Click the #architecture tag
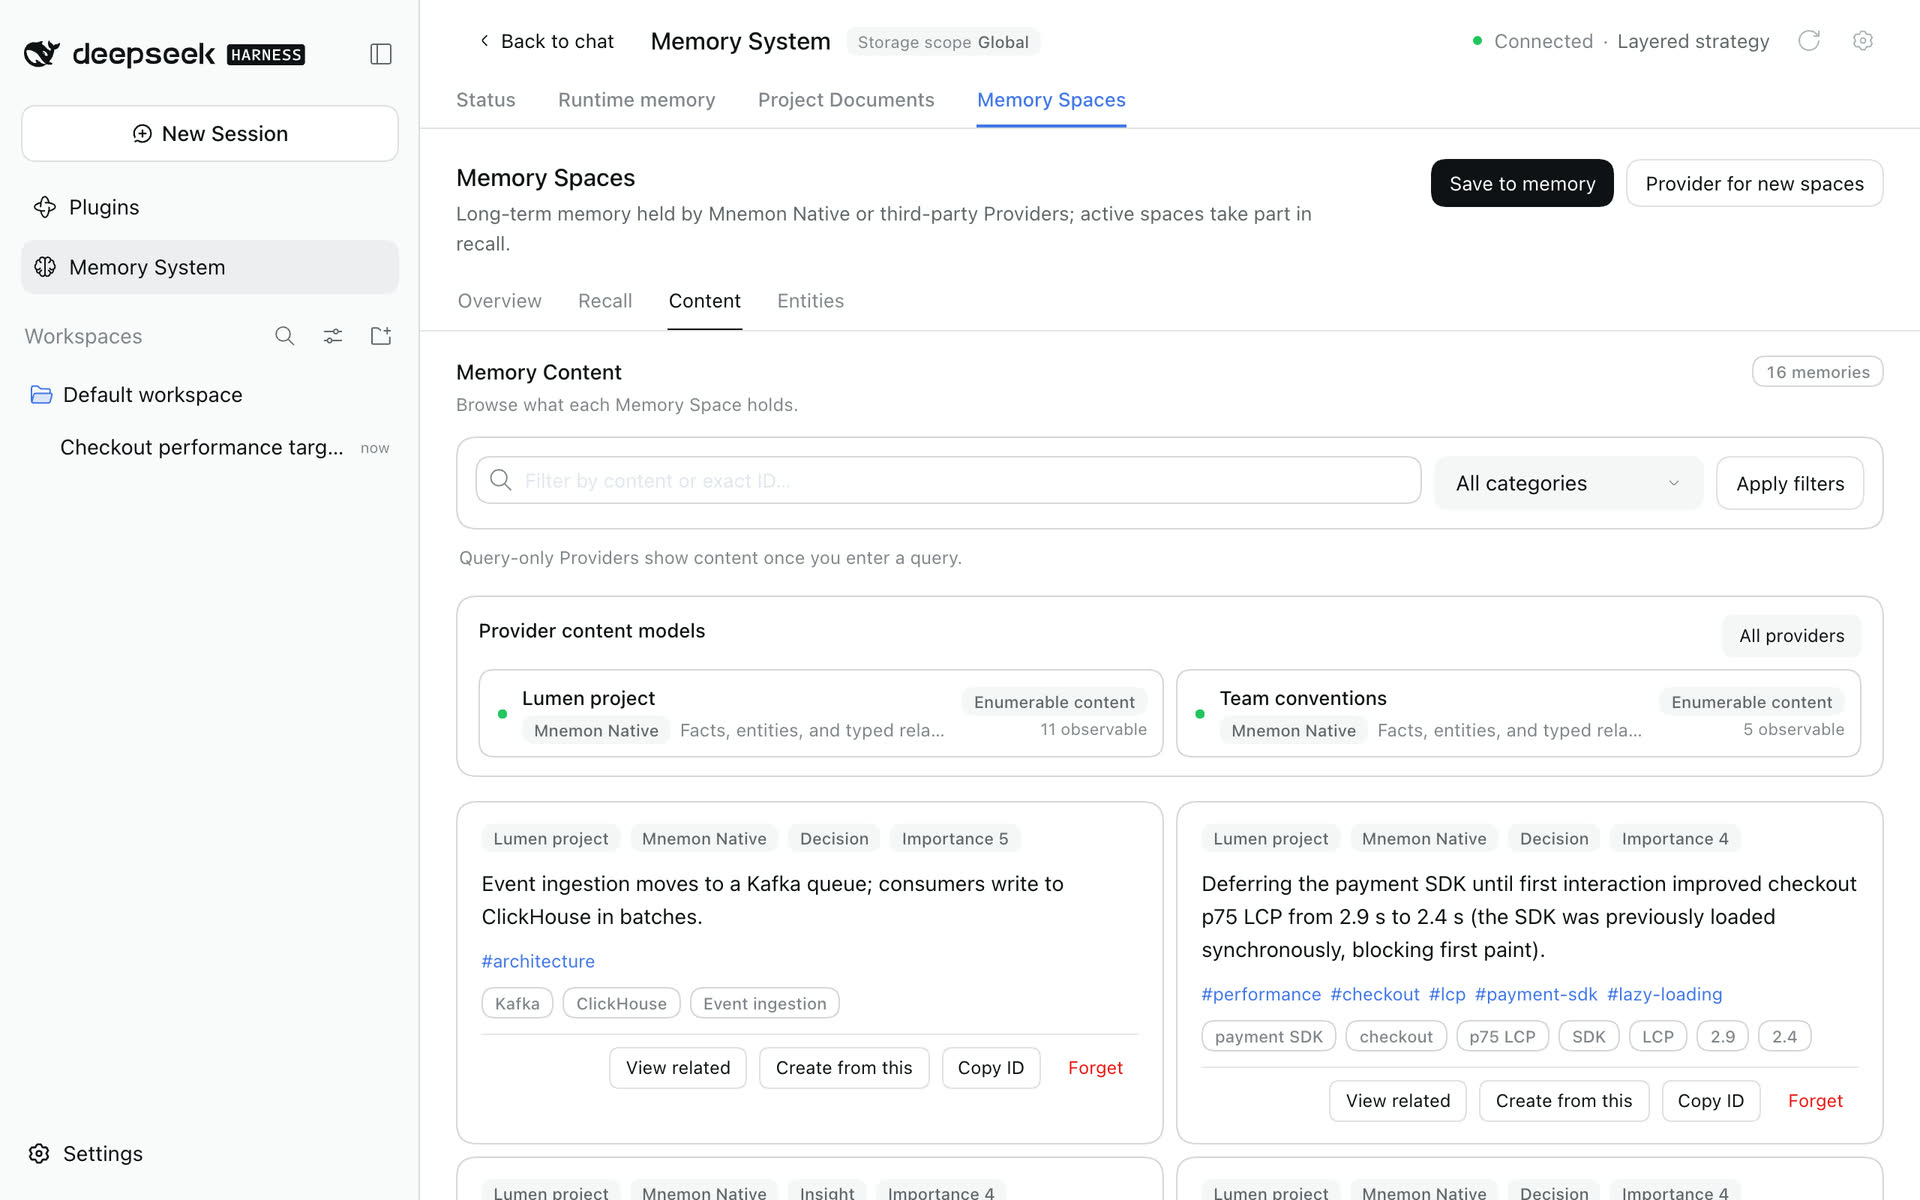This screenshot has width=1920, height=1200. pos(538,961)
